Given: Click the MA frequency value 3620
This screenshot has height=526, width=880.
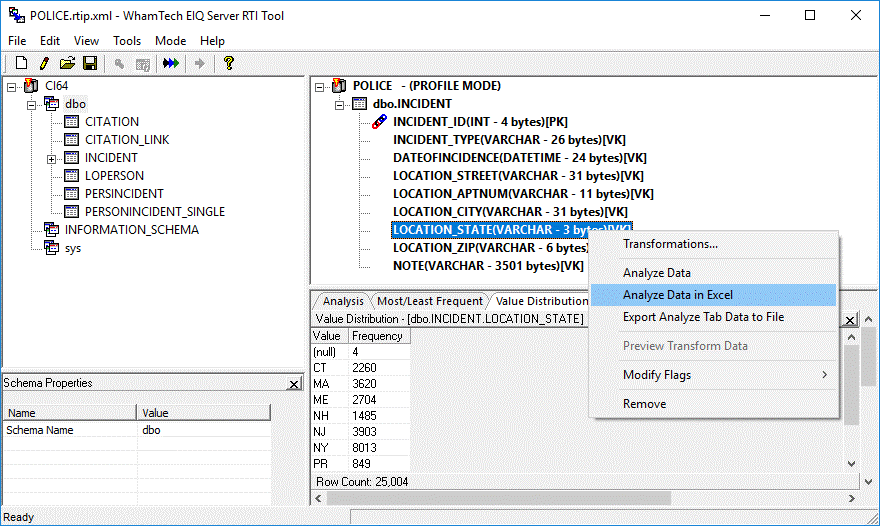Looking at the screenshot, I should [x=364, y=384].
